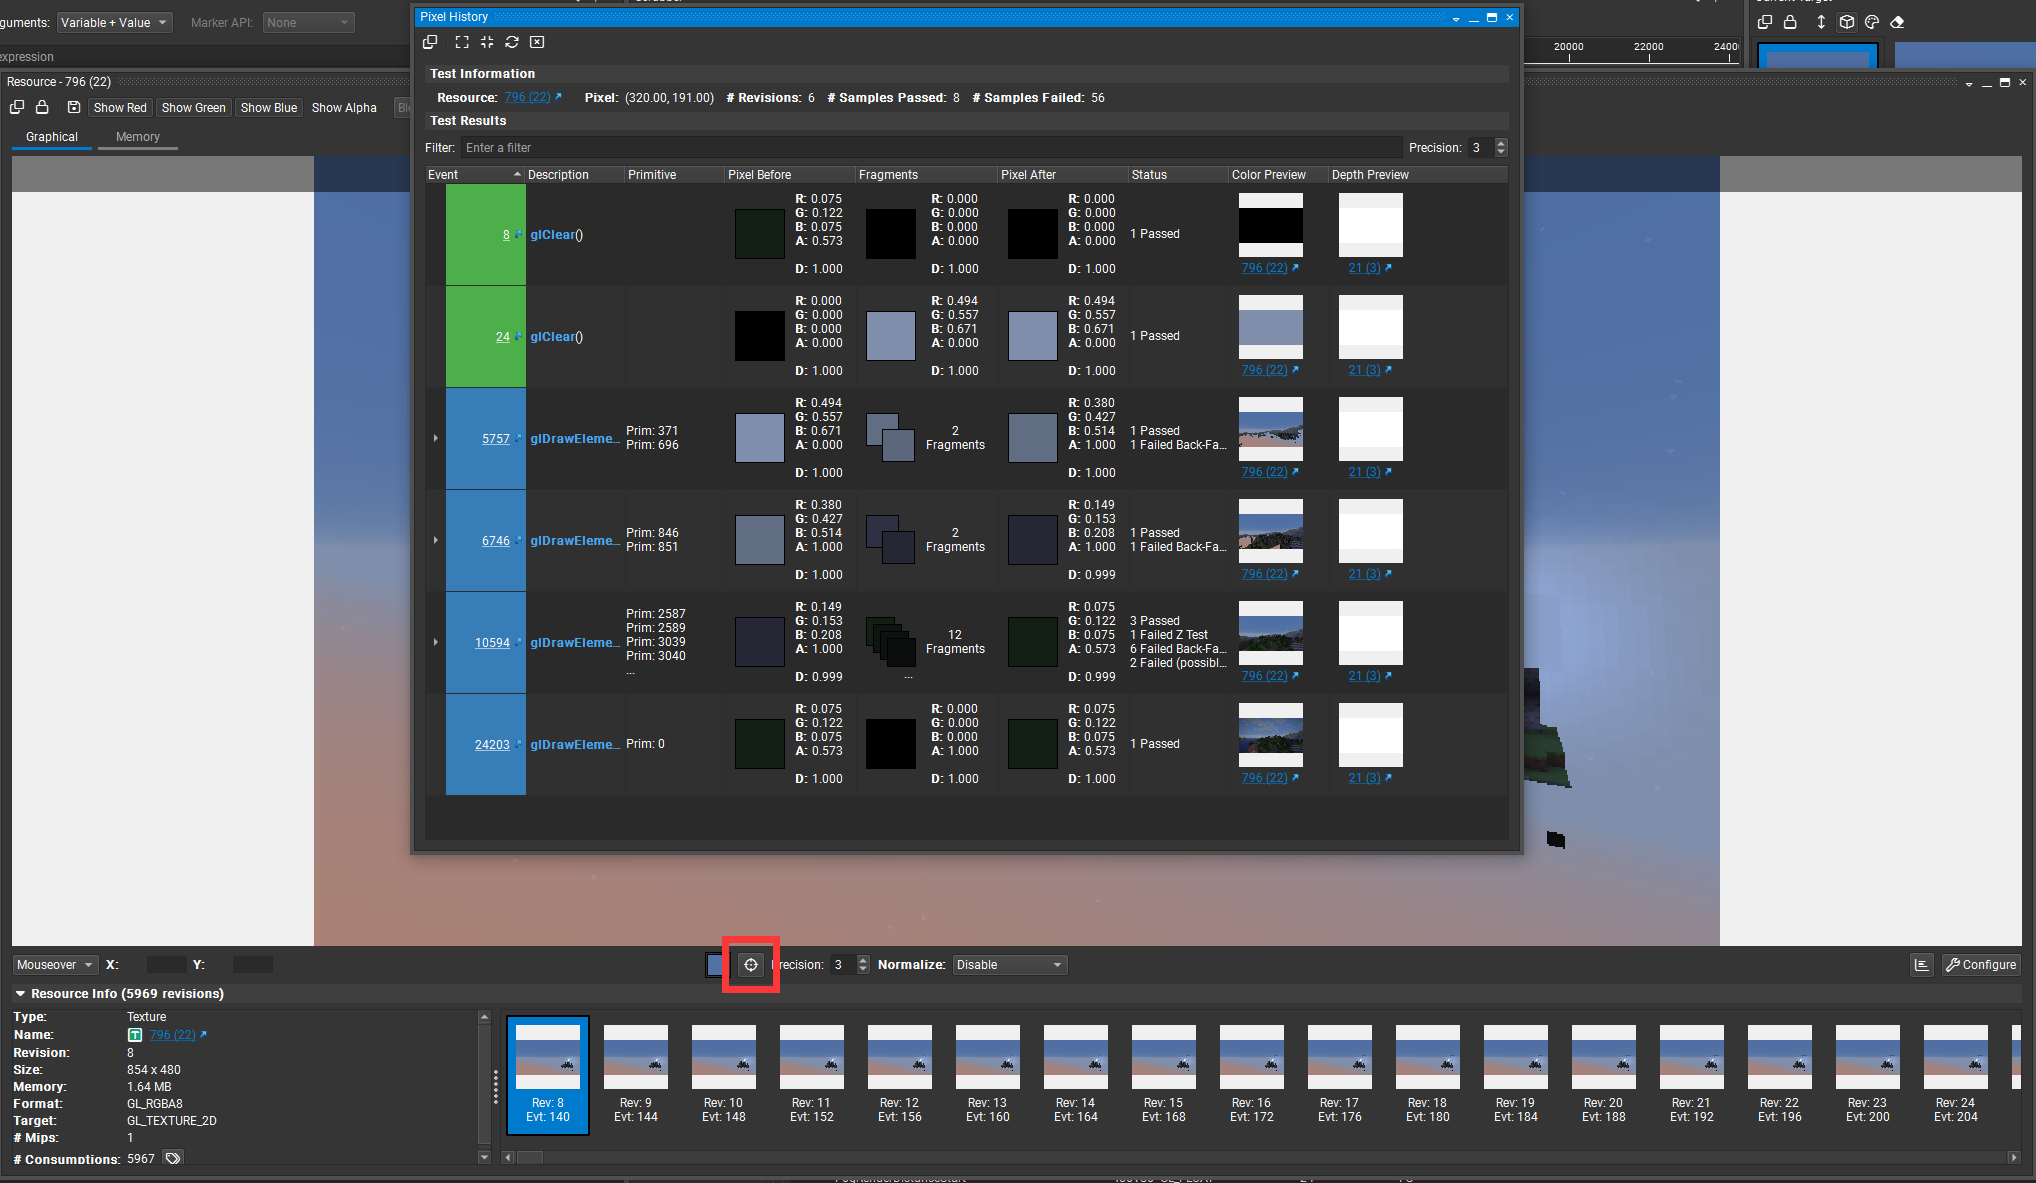
Task: Toggle the Show Green channel button
Action: click(x=193, y=108)
